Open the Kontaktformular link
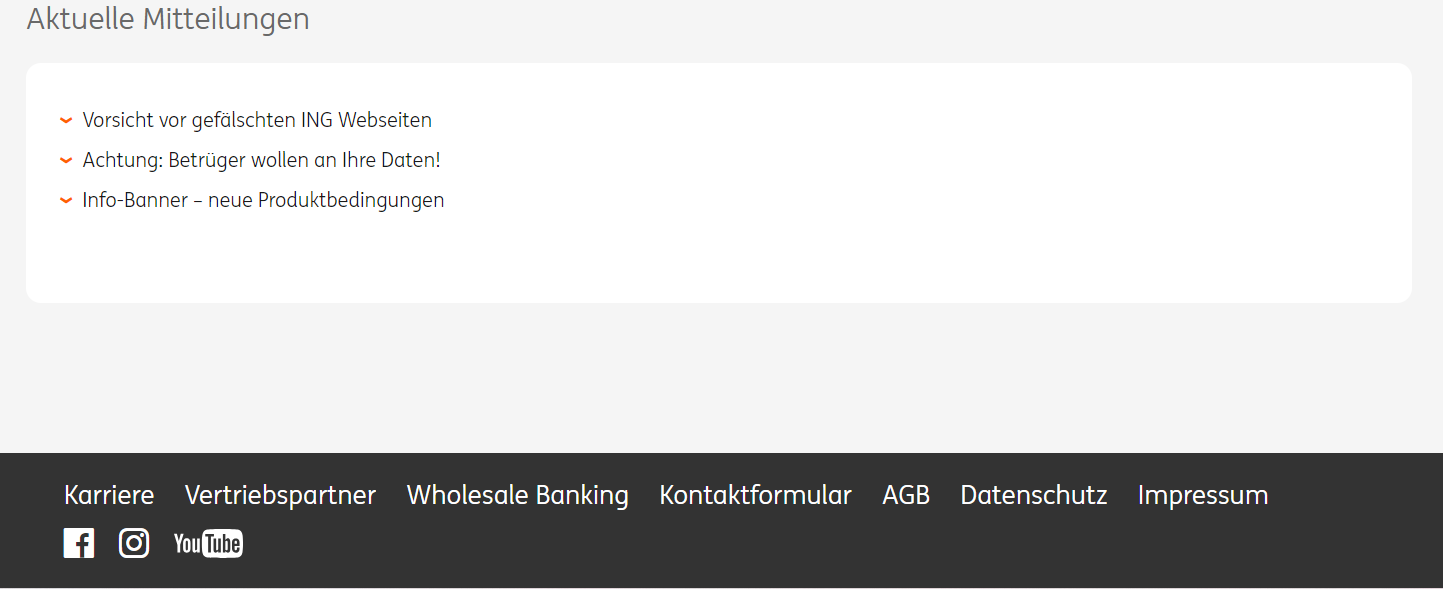 (x=755, y=495)
